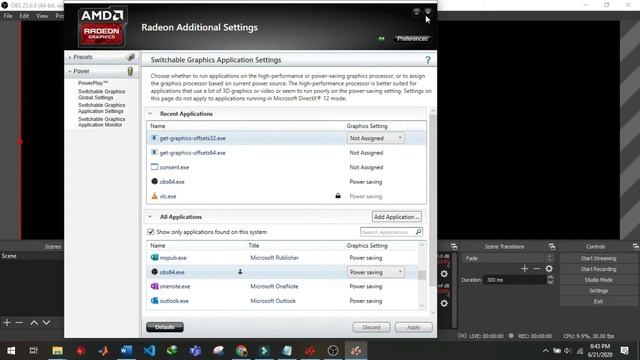Collapse the Recent Applications section
Image resolution: width=640 pixels, height=360 pixels.
tap(150, 114)
